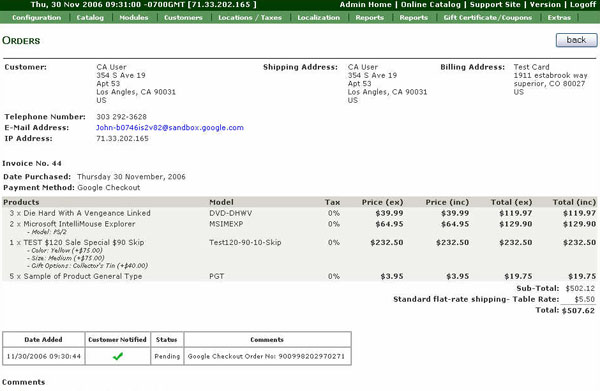Click the Version link

coord(545,5)
